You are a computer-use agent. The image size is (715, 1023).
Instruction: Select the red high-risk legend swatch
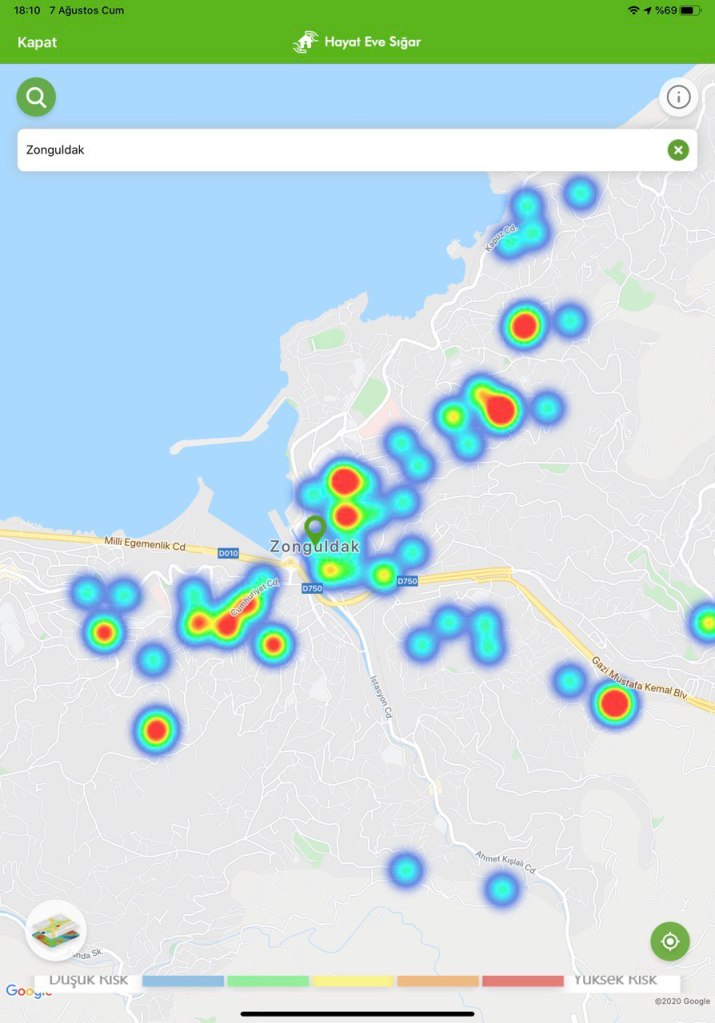coord(522,981)
